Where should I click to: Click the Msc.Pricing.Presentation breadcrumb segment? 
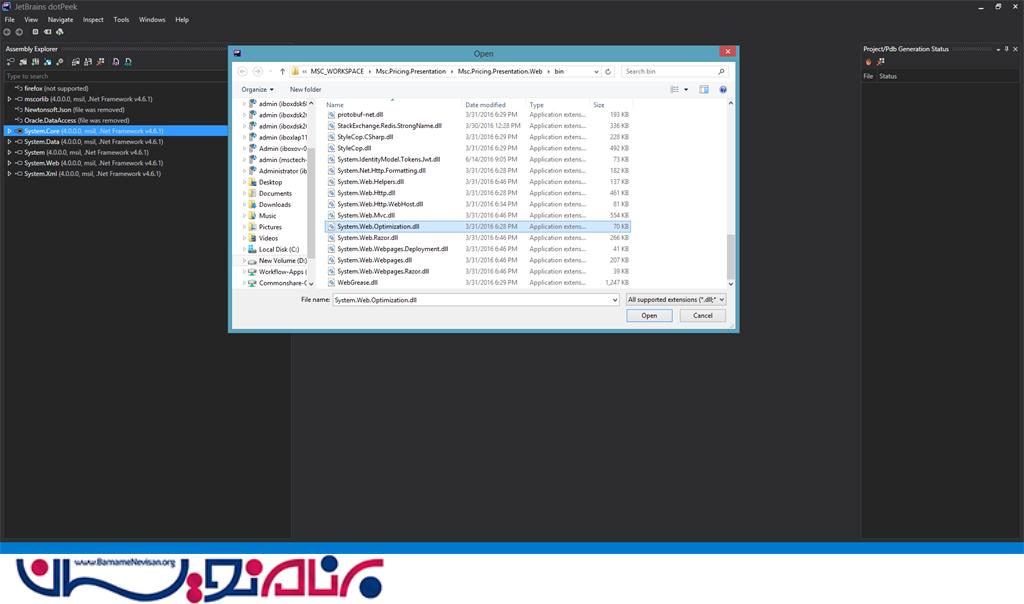tap(411, 71)
